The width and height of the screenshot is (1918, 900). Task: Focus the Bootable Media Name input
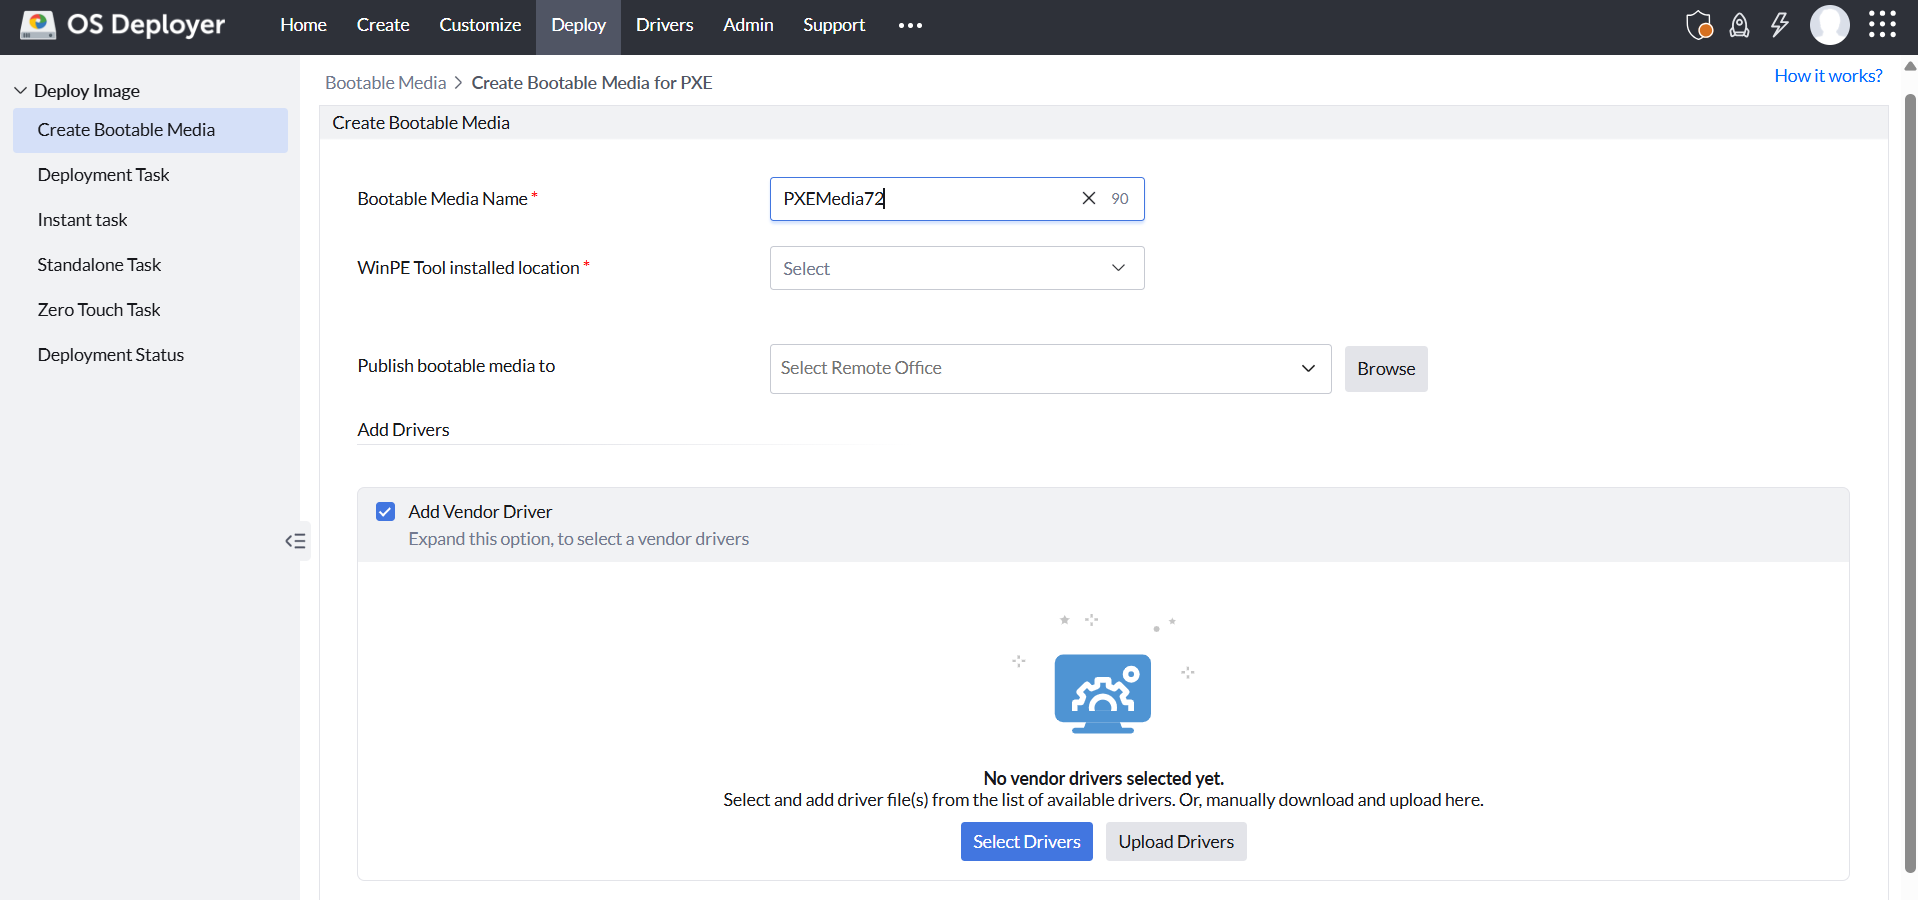click(925, 199)
